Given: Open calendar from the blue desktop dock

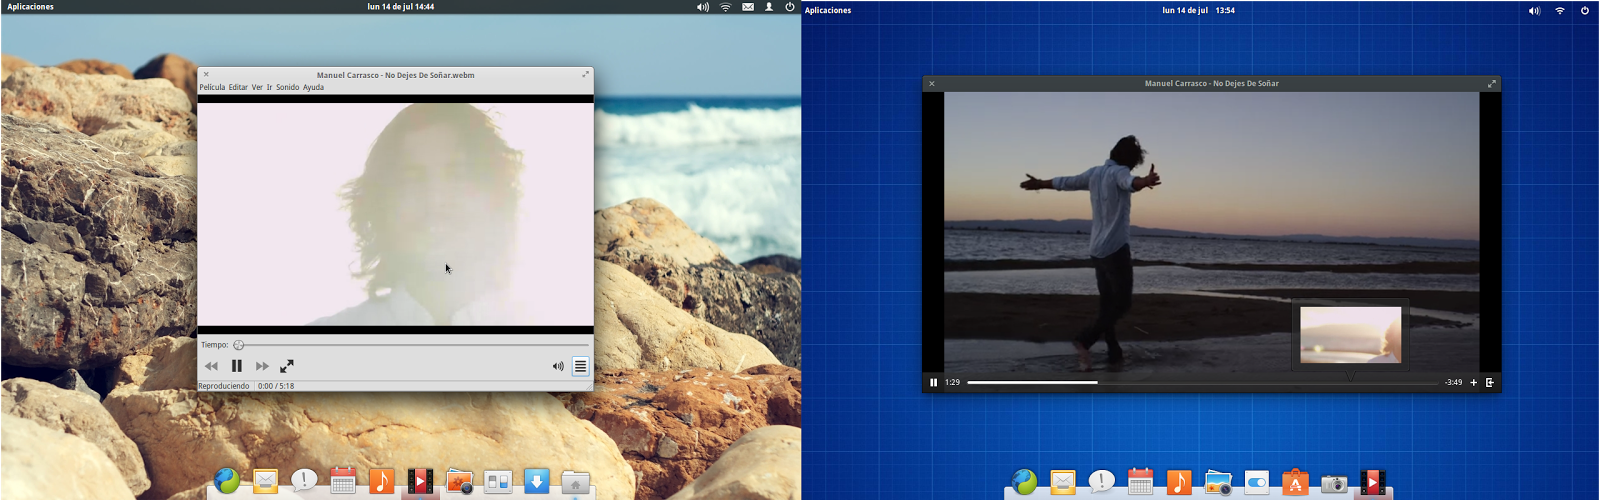Looking at the screenshot, I should click(x=1141, y=482).
